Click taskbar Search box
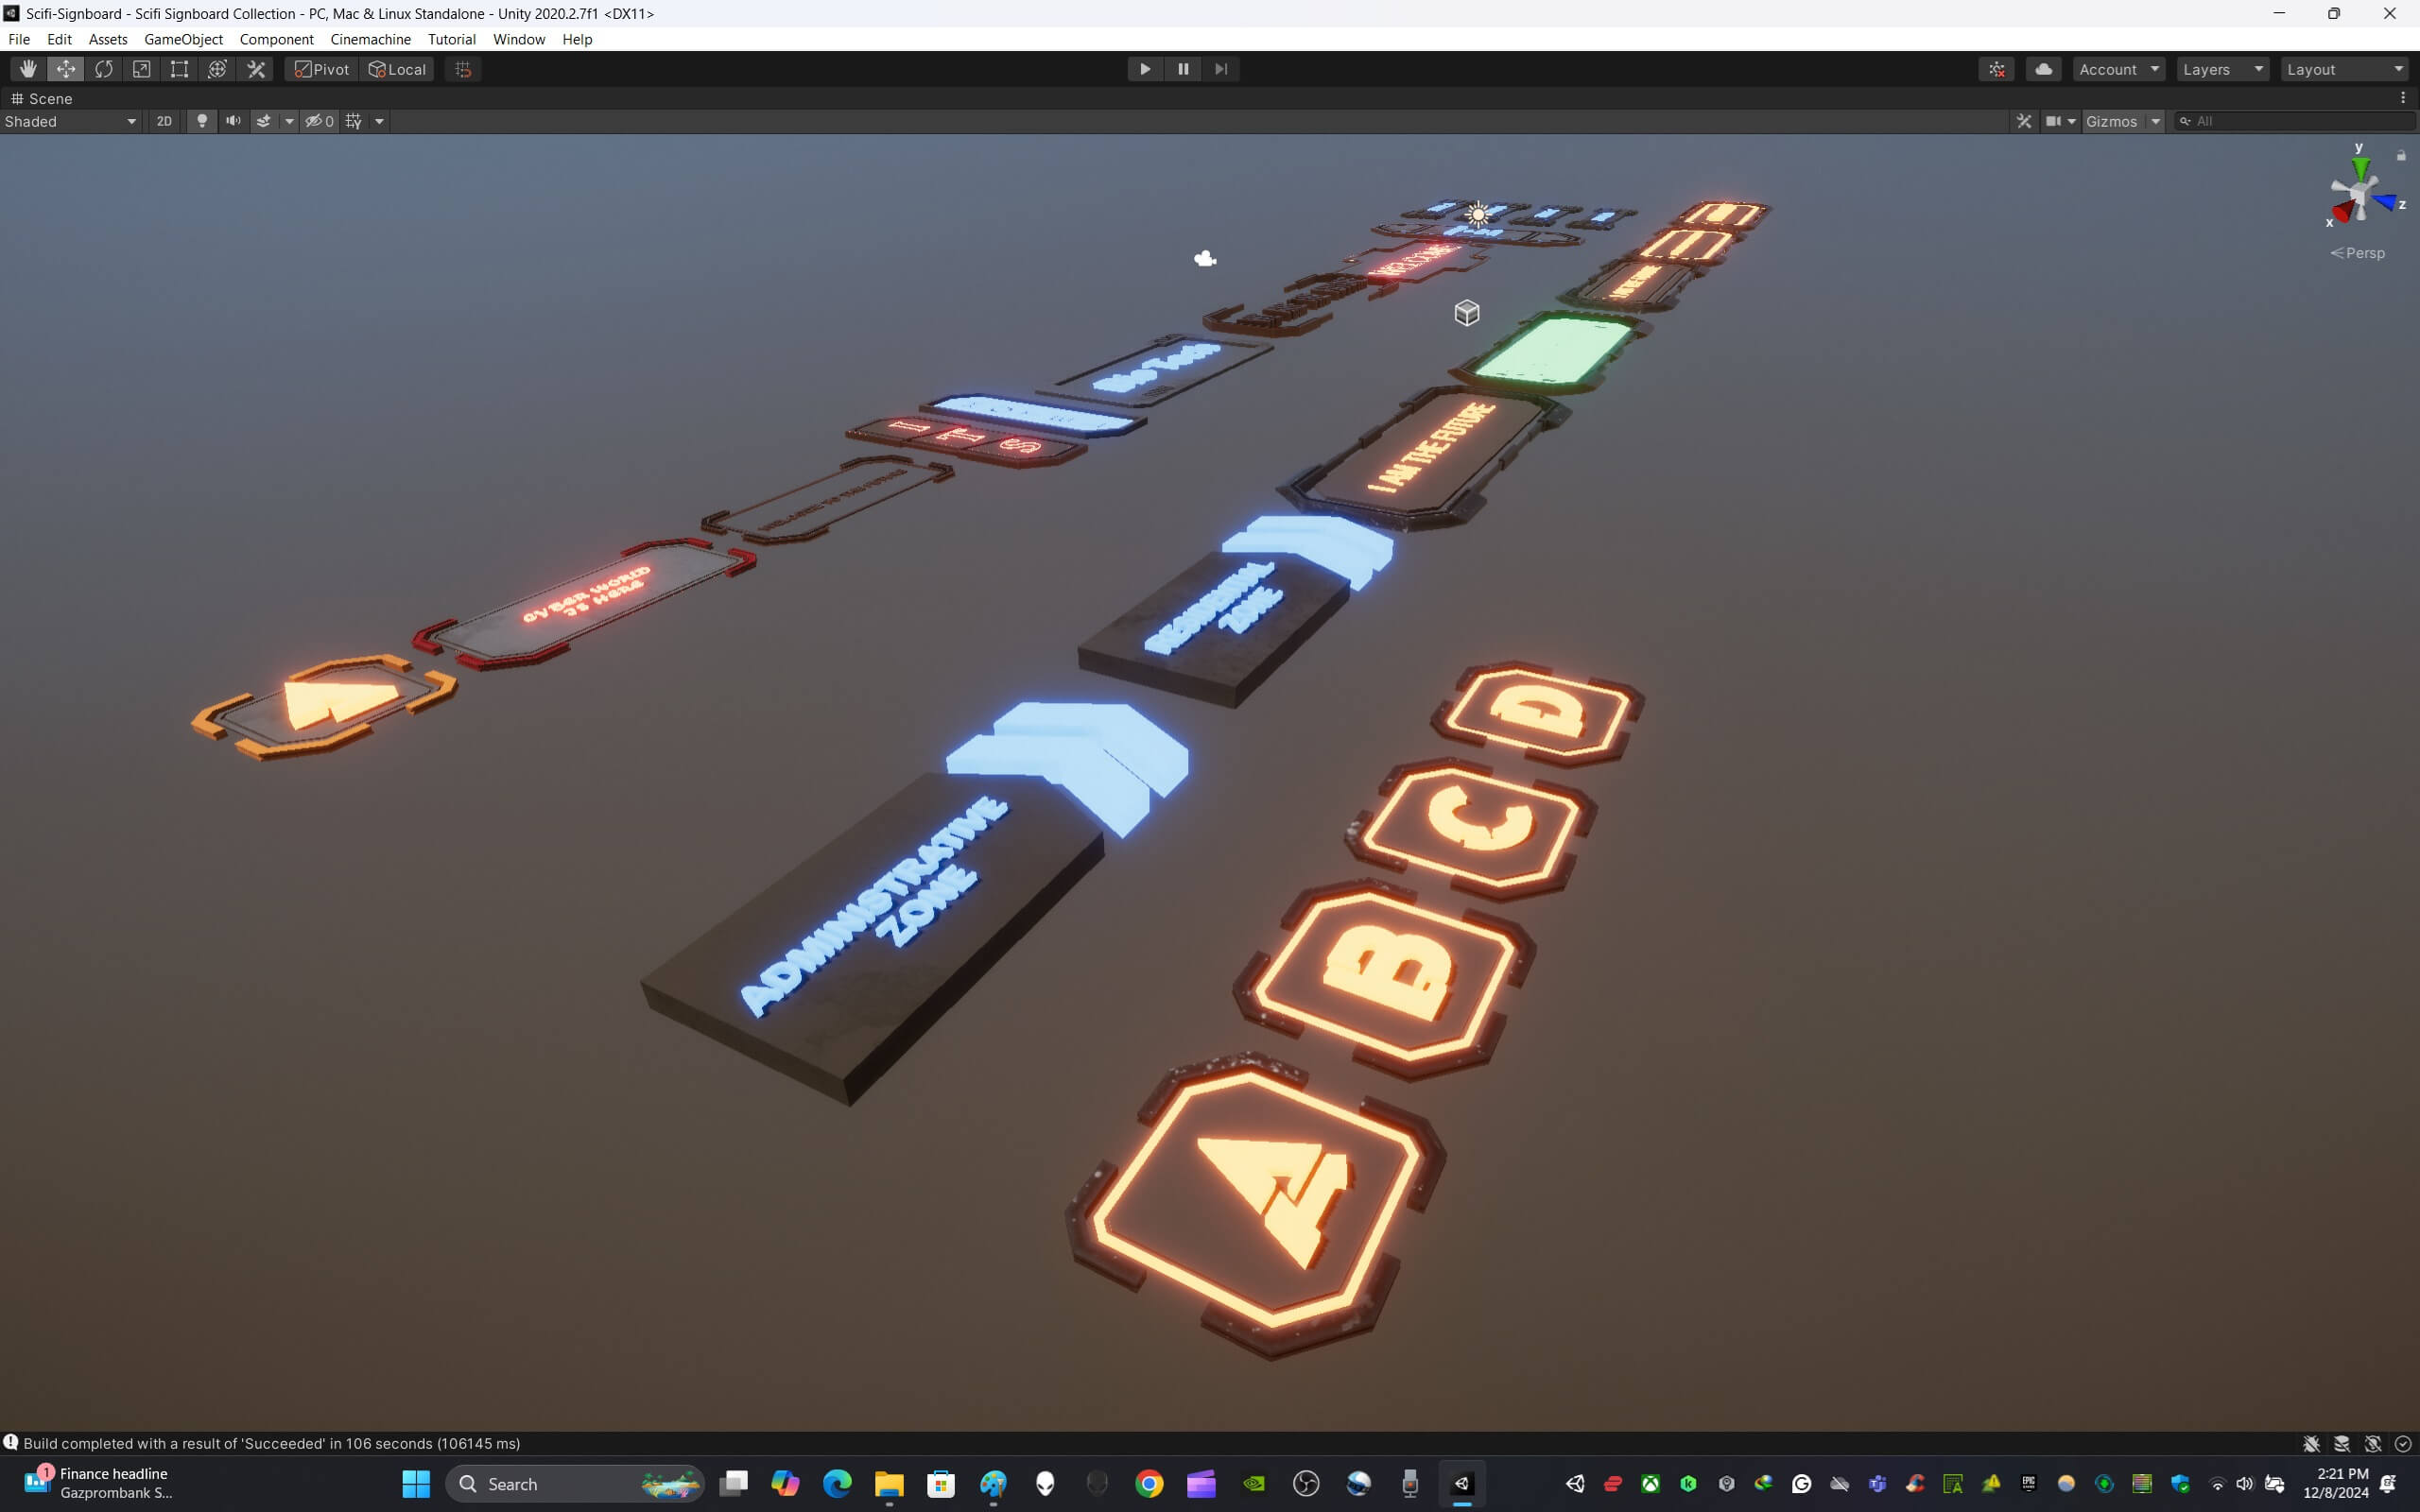 click(575, 1483)
